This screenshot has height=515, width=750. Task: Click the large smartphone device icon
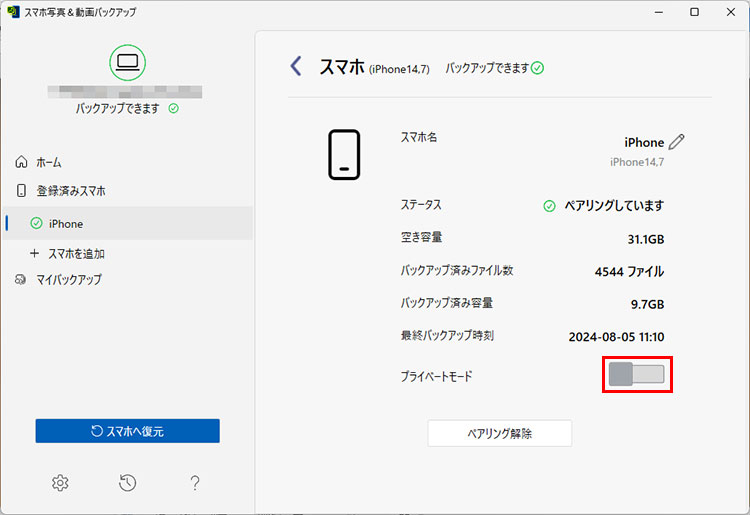[x=344, y=155]
